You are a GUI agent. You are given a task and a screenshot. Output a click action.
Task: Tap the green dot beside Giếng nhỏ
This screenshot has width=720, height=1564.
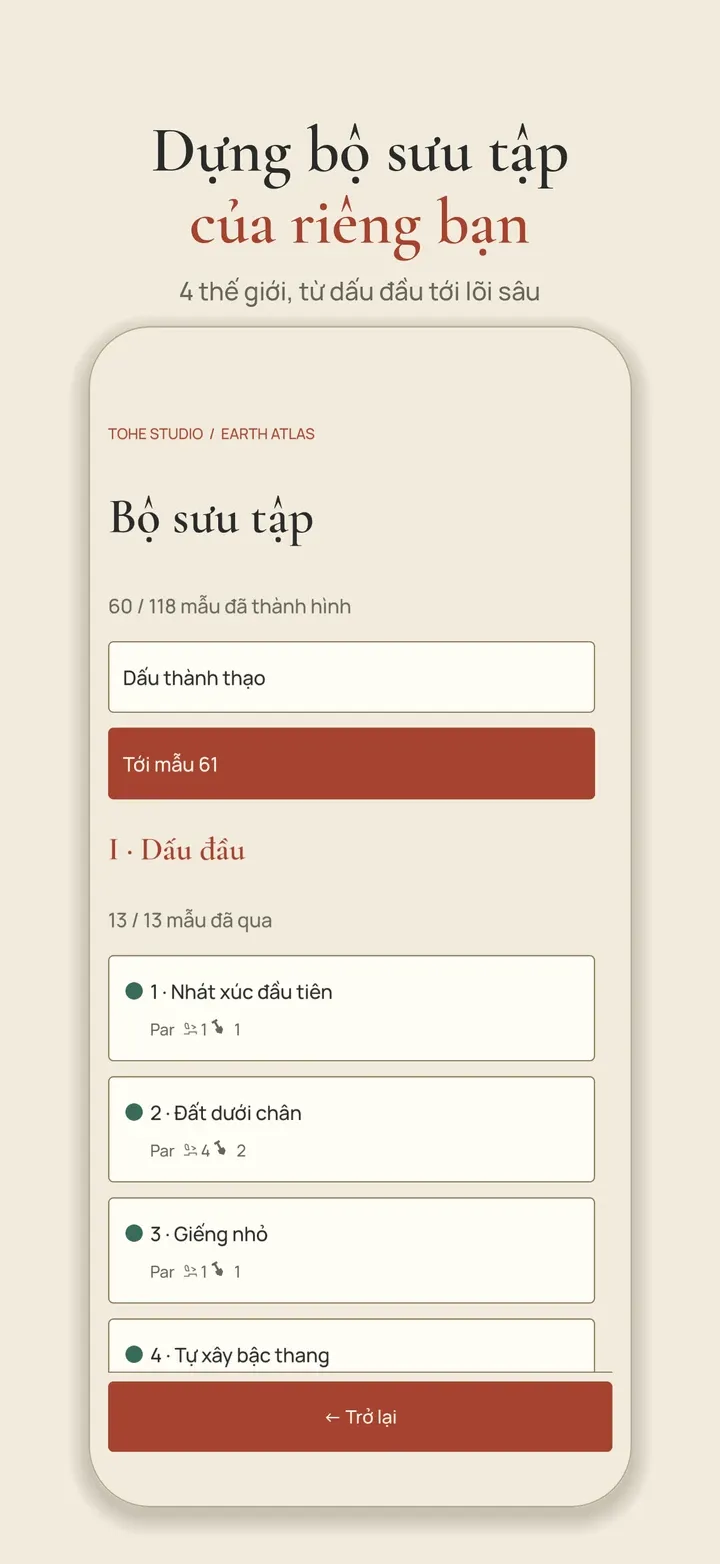point(134,1233)
